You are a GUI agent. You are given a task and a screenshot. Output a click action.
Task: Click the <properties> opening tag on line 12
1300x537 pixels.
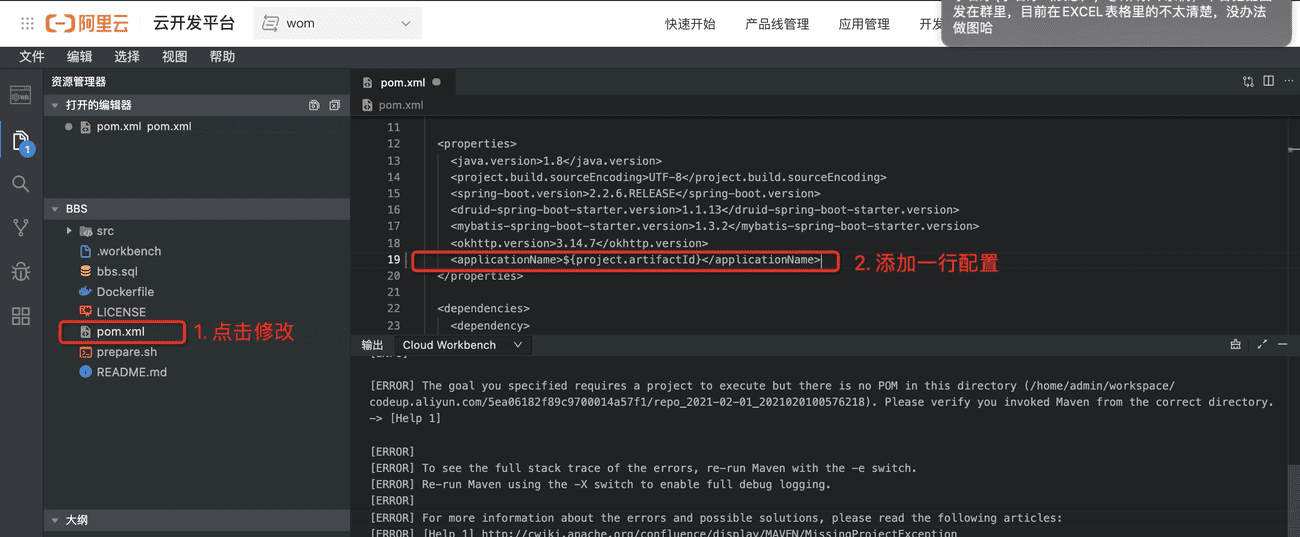click(477, 144)
